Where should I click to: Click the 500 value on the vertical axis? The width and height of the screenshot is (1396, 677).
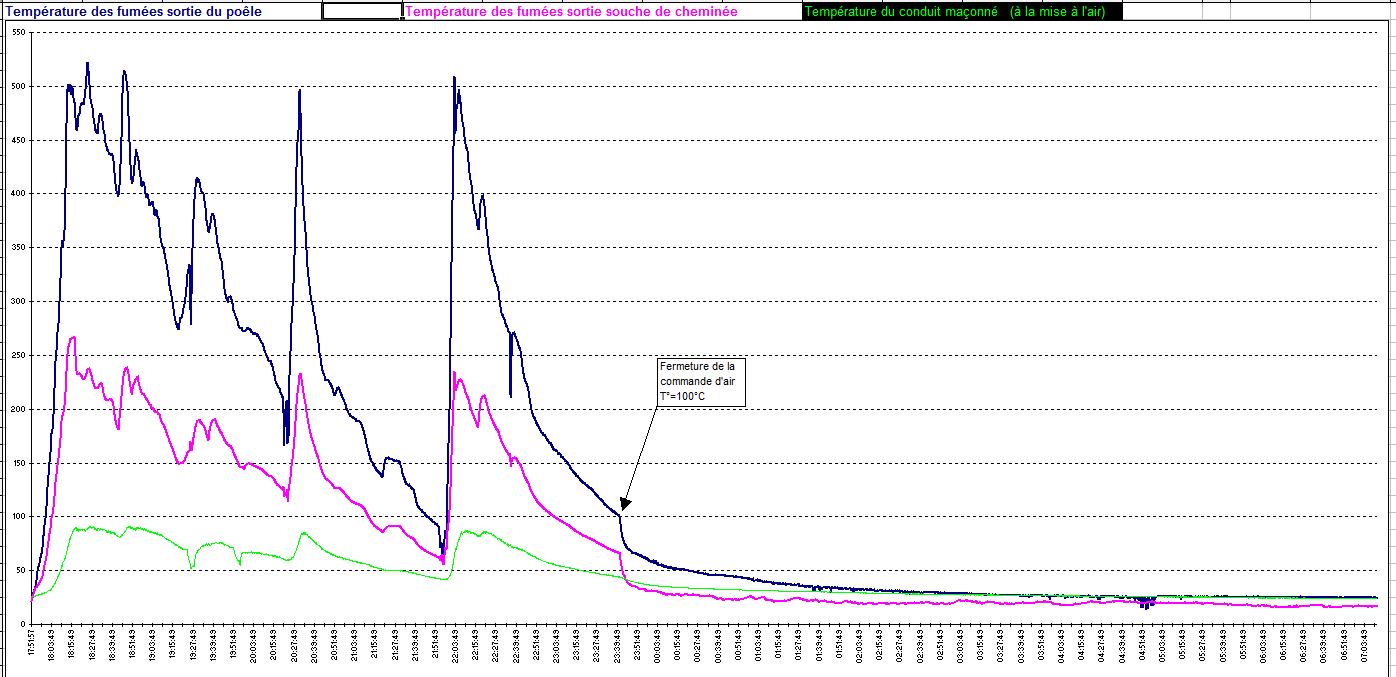[x=18, y=86]
